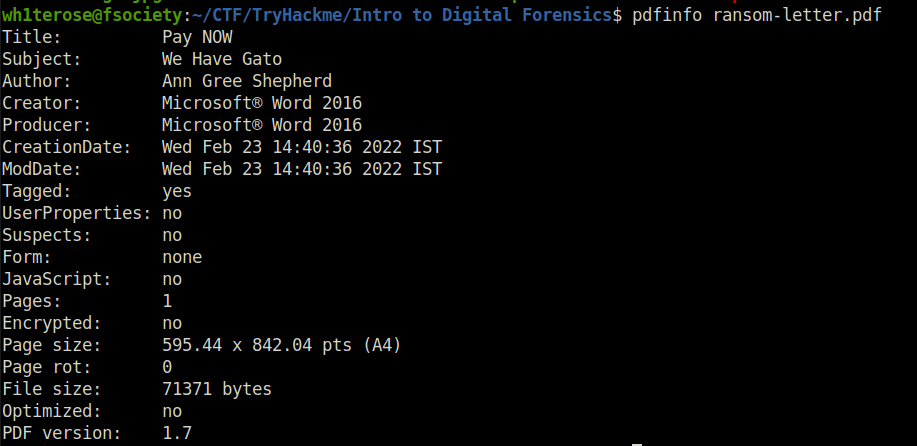
Task: Click the subject value 'We Have Gato'
Action: coord(222,59)
